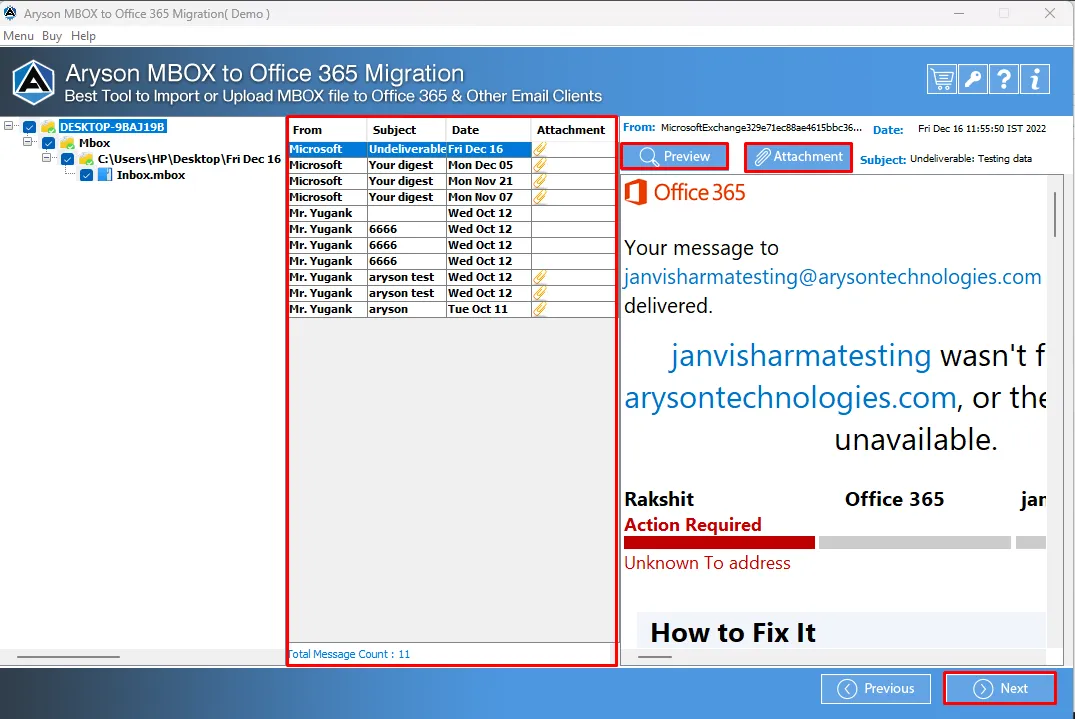The image size is (1075, 719).
Task: Click the DESKTOP-9BAJ19B folder icon
Action: coord(48,127)
